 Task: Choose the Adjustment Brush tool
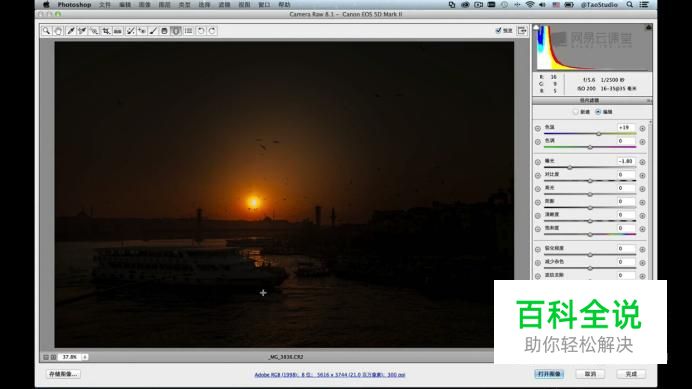coord(153,30)
